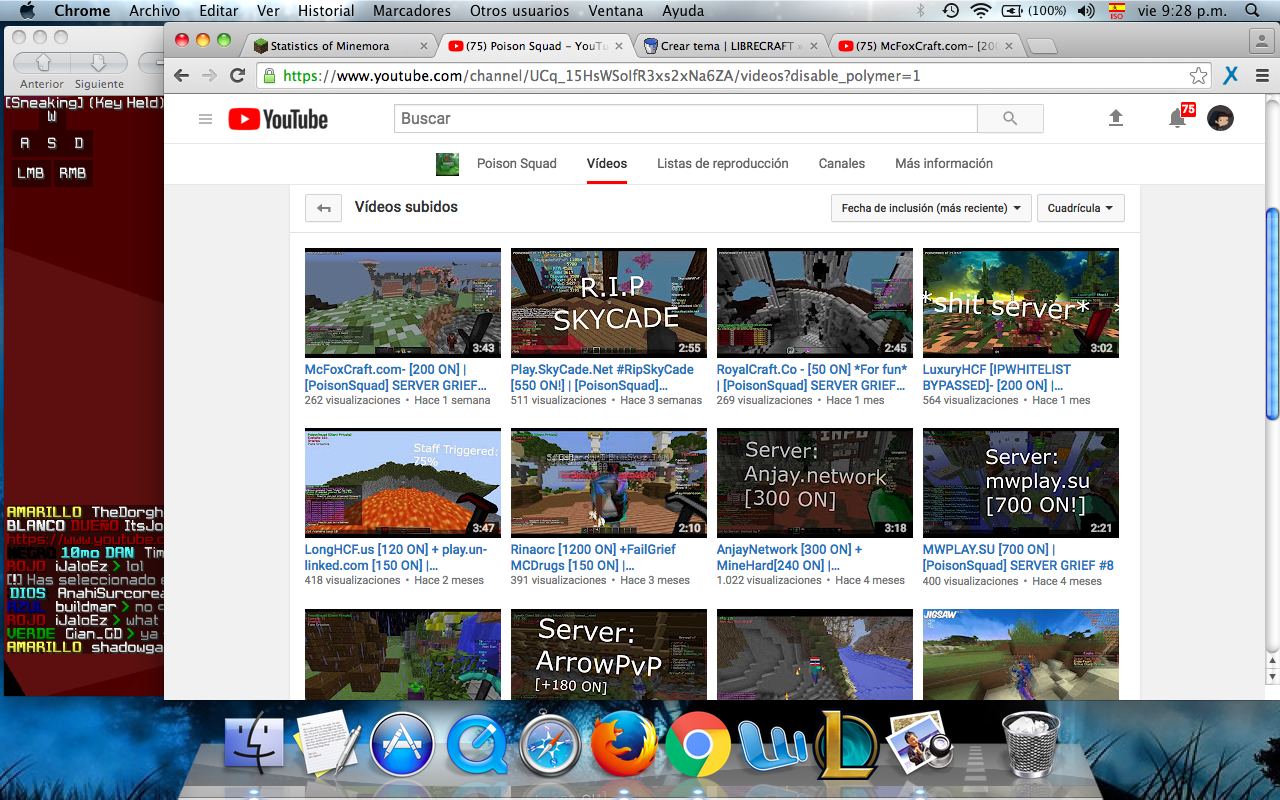Open the Trash in the Dock
Screen dimensions: 1280x800
tap(1030, 744)
